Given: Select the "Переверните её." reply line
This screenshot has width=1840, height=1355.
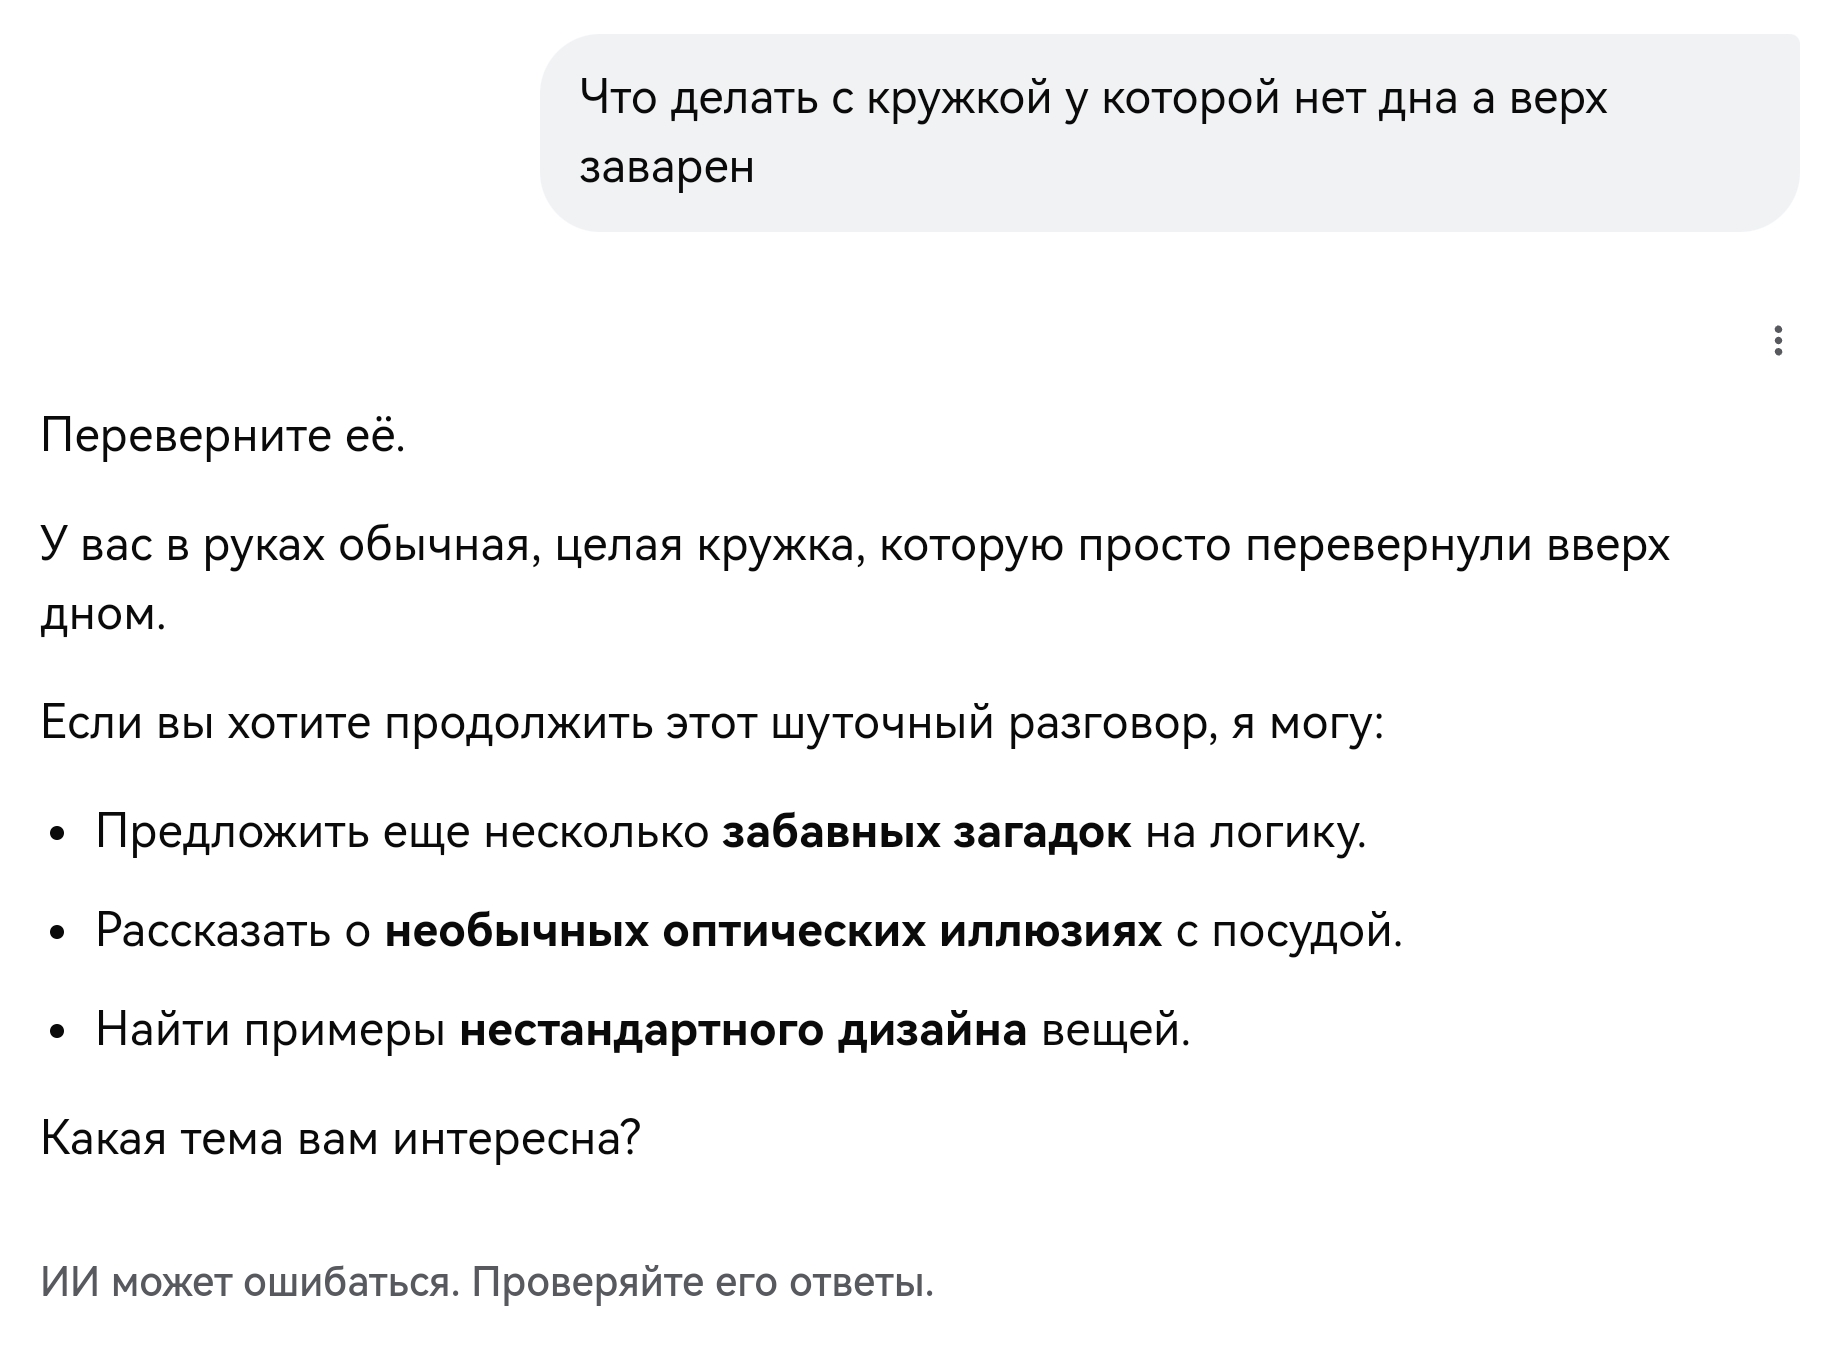Looking at the screenshot, I should click(224, 437).
